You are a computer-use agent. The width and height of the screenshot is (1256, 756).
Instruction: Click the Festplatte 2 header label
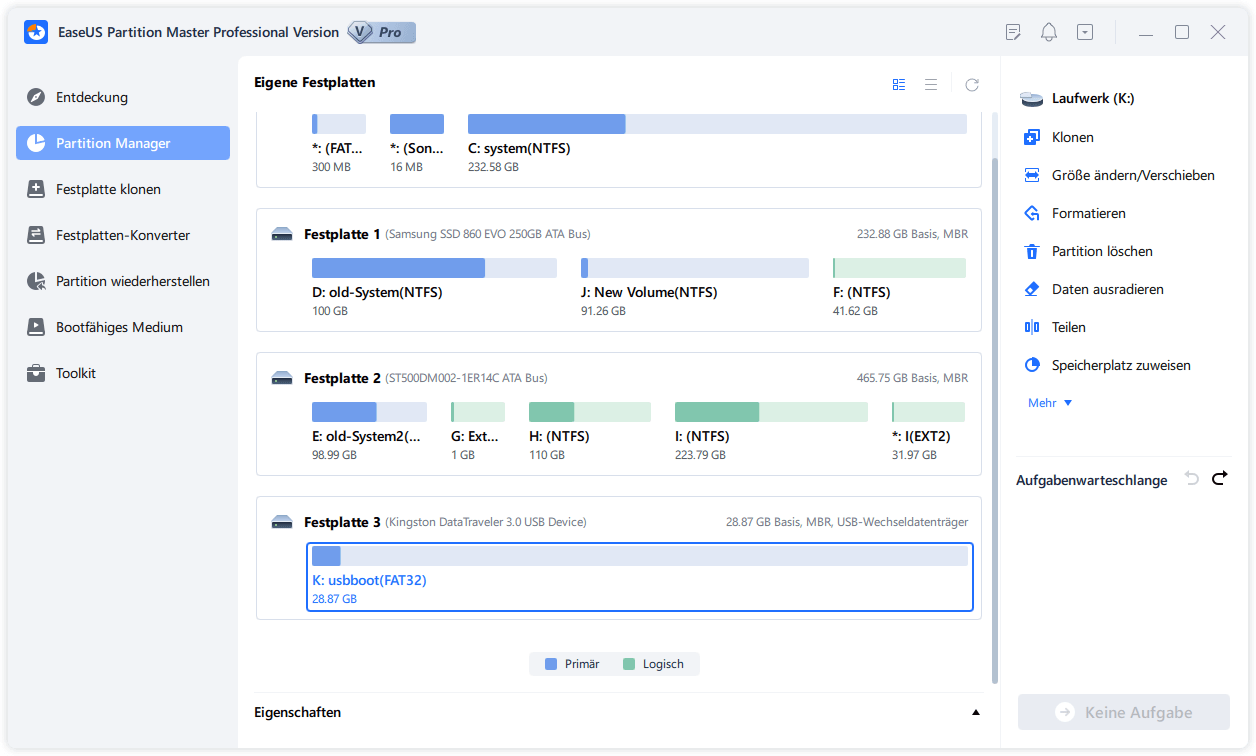pyautogui.click(x=342, y=378)
